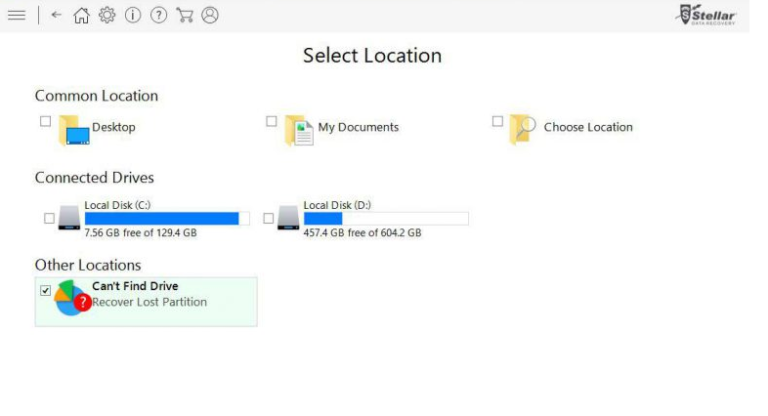This screenshot has height=416, width=768.
Task: Open the hamburger menu
Action: pos(17,16)
